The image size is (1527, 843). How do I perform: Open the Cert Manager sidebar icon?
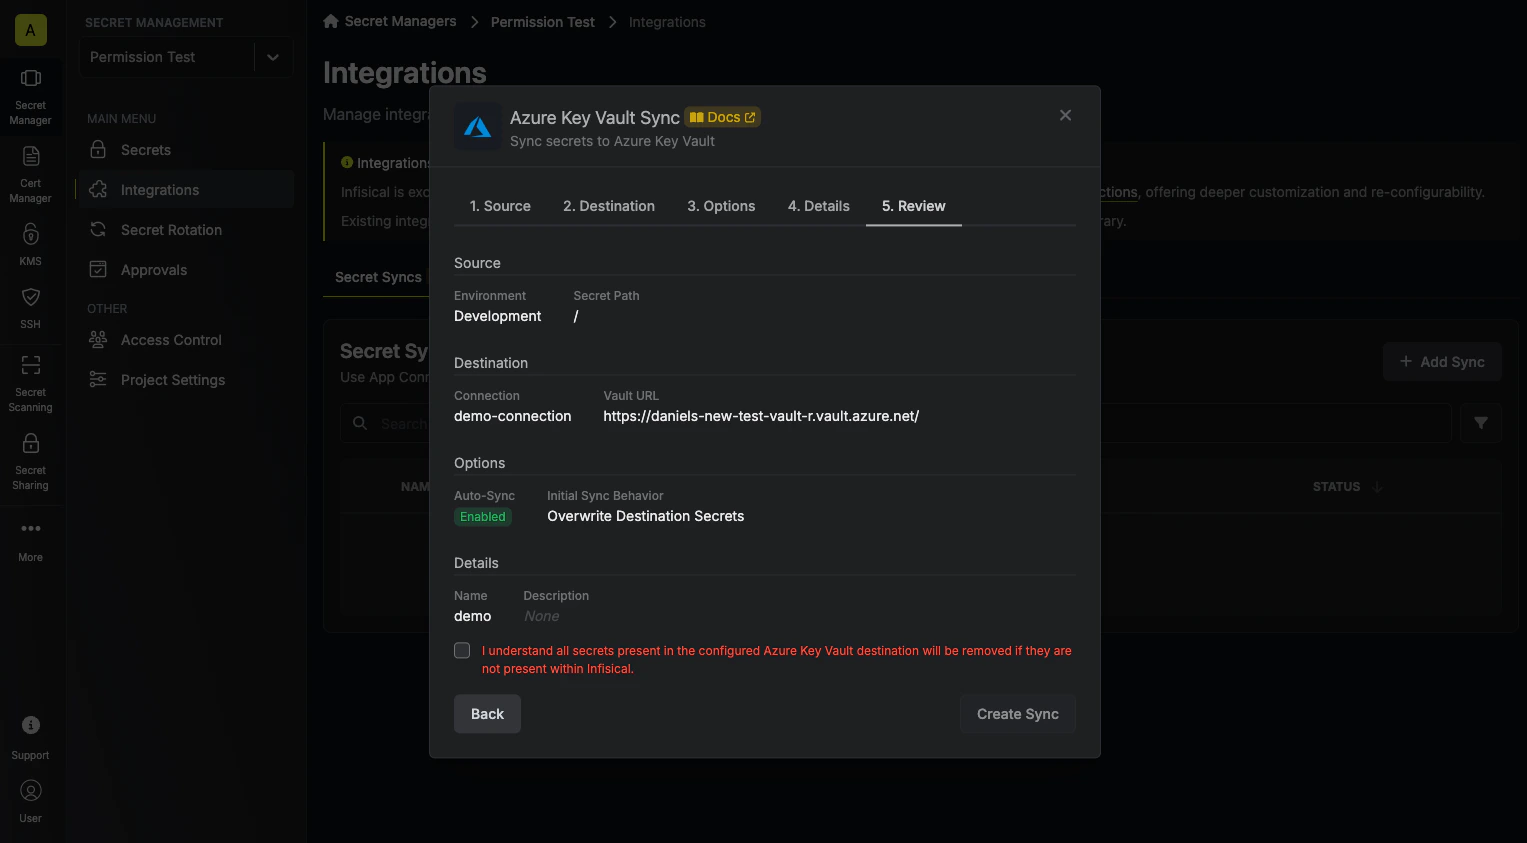[31, 156]
